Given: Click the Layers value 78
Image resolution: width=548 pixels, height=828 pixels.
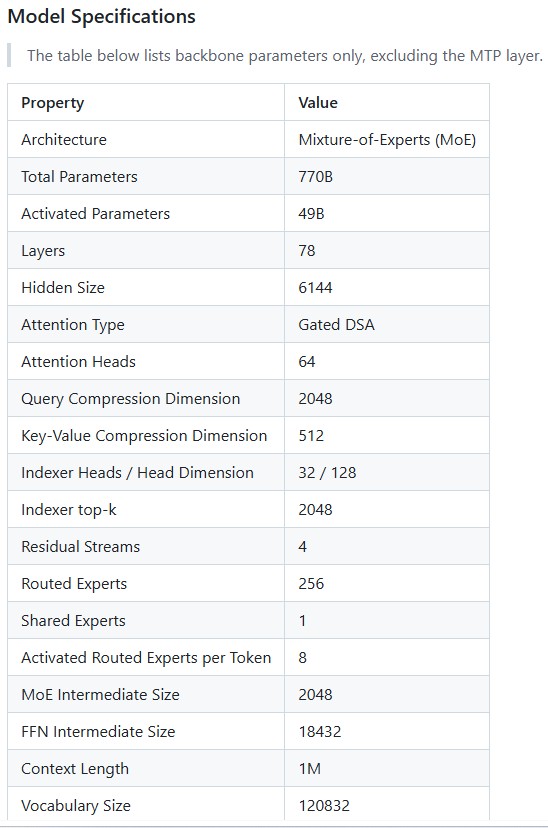Looking at the screenshot, I should tap(307, 250).
